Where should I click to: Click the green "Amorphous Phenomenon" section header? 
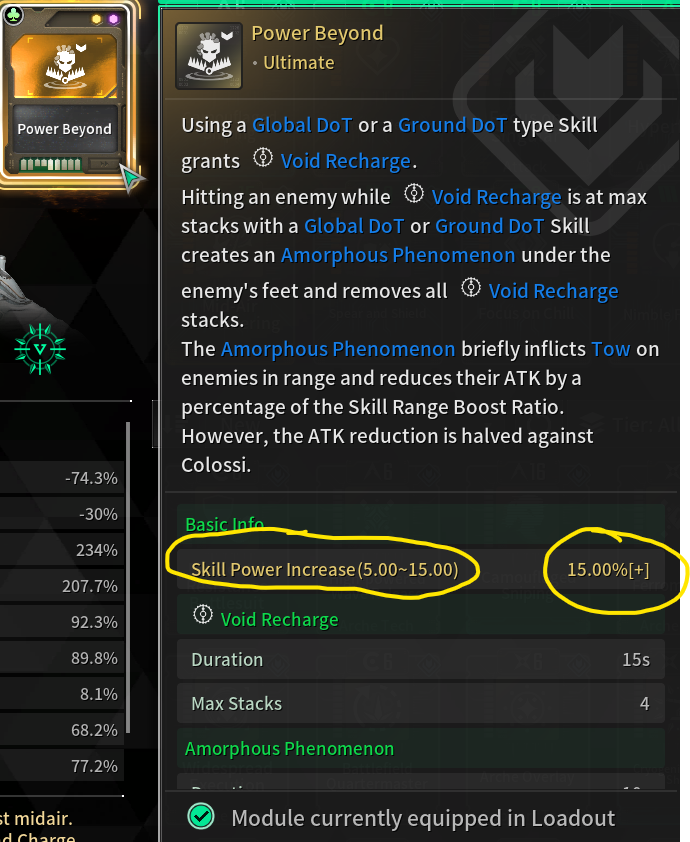tap(289, 748)
